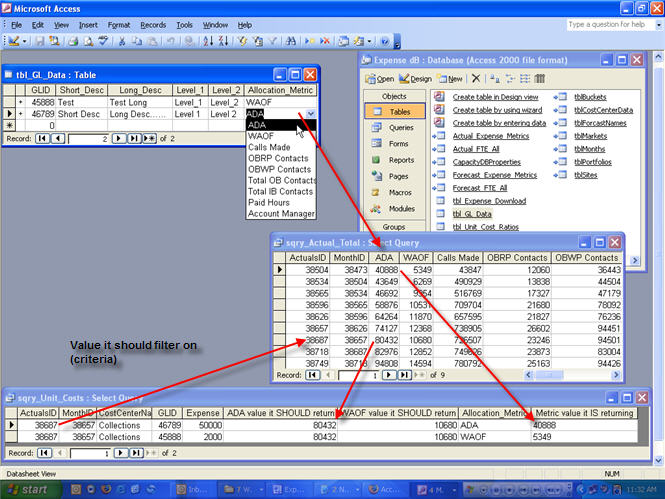Expand subdatasheet for GLID 45888 row
The width and height of the screenshot is (665, 499).
pos(20,102)
